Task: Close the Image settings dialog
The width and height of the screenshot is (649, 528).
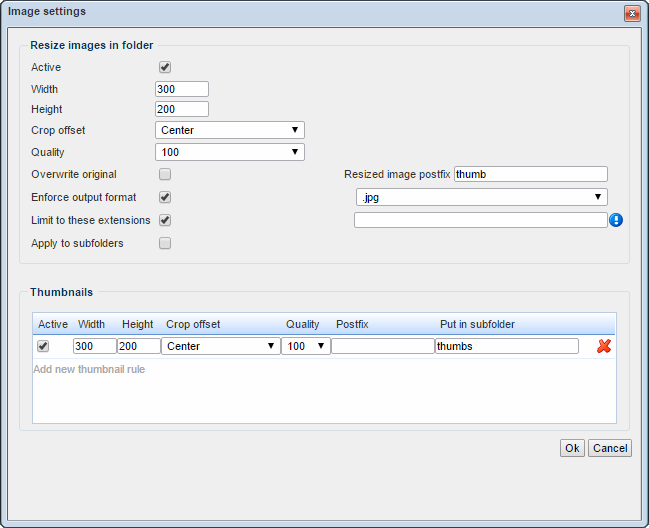Action: coord(632,13)
